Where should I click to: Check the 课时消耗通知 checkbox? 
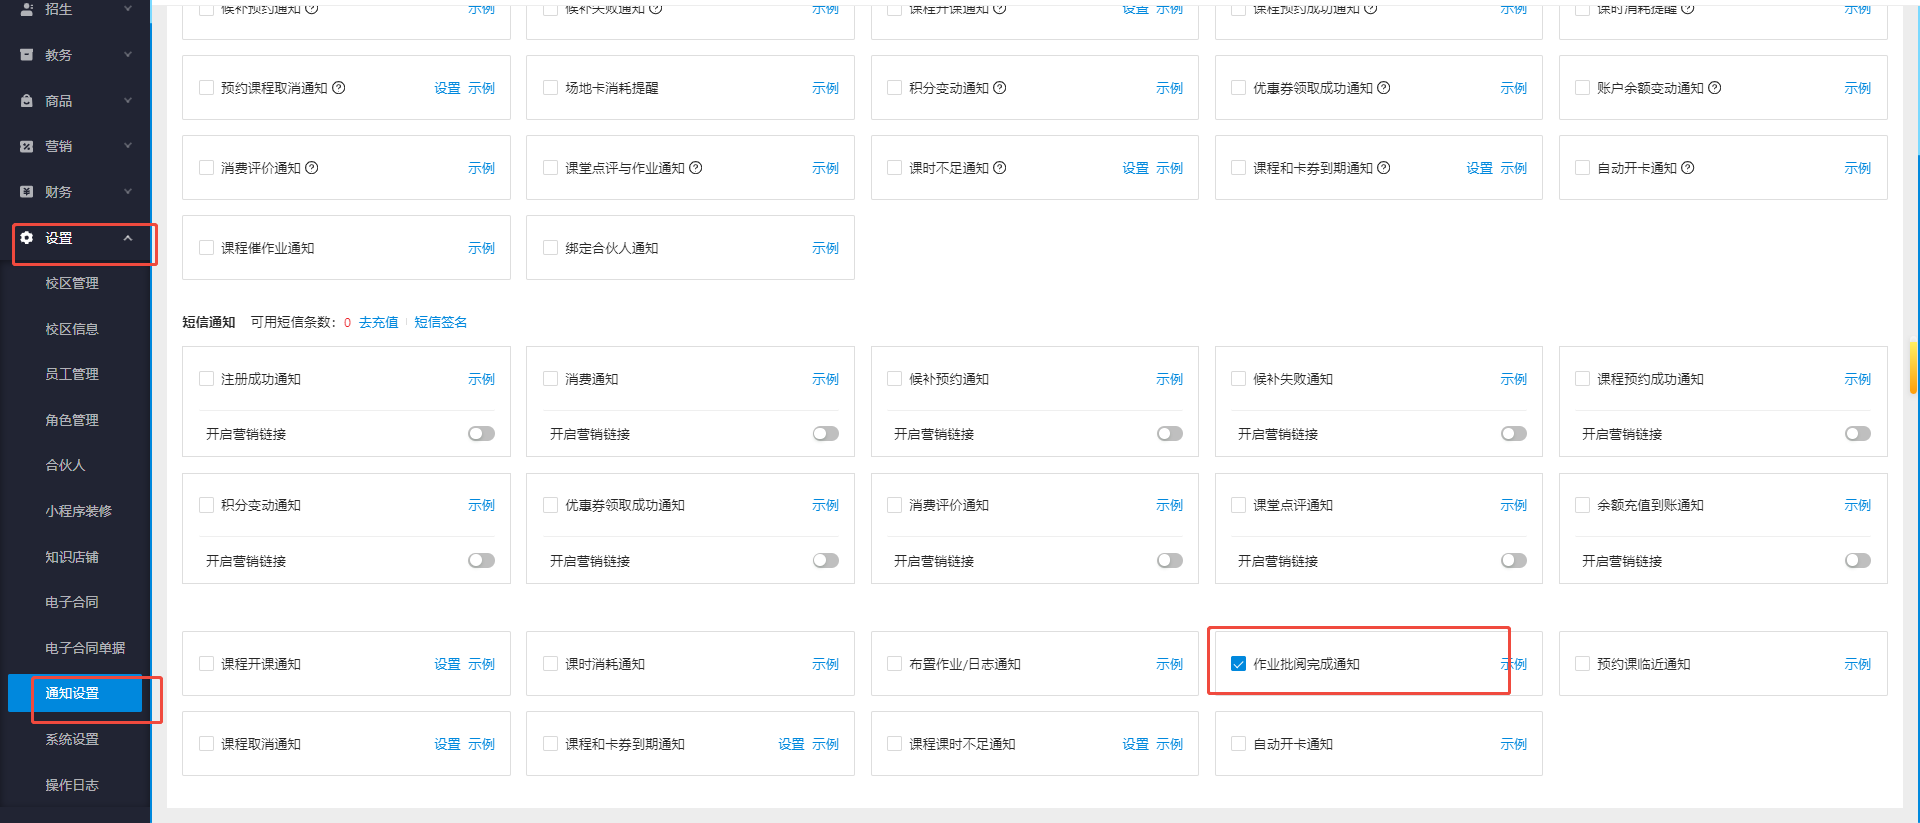pyautogui.click(x=550, y=664)
